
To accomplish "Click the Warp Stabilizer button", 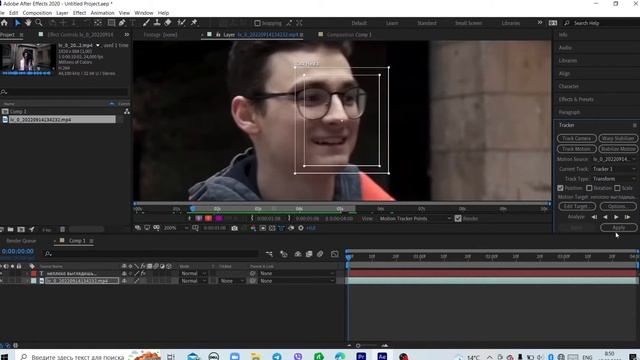I will tap(618, 138).
